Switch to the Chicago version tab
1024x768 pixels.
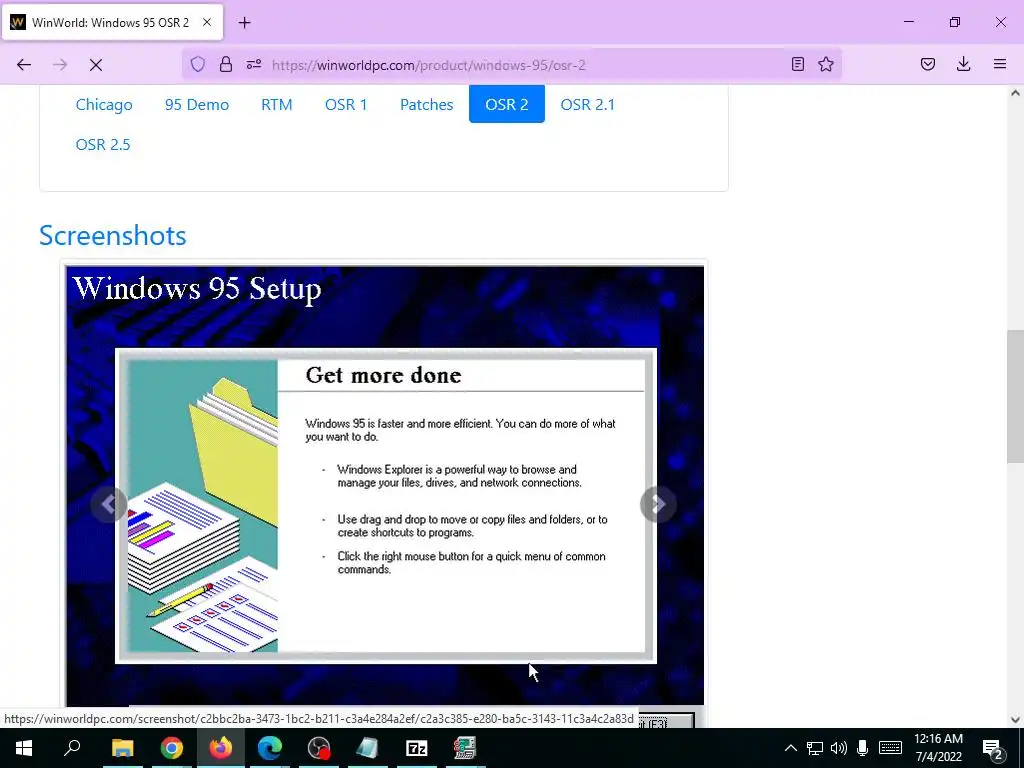(x=104, y=104)
